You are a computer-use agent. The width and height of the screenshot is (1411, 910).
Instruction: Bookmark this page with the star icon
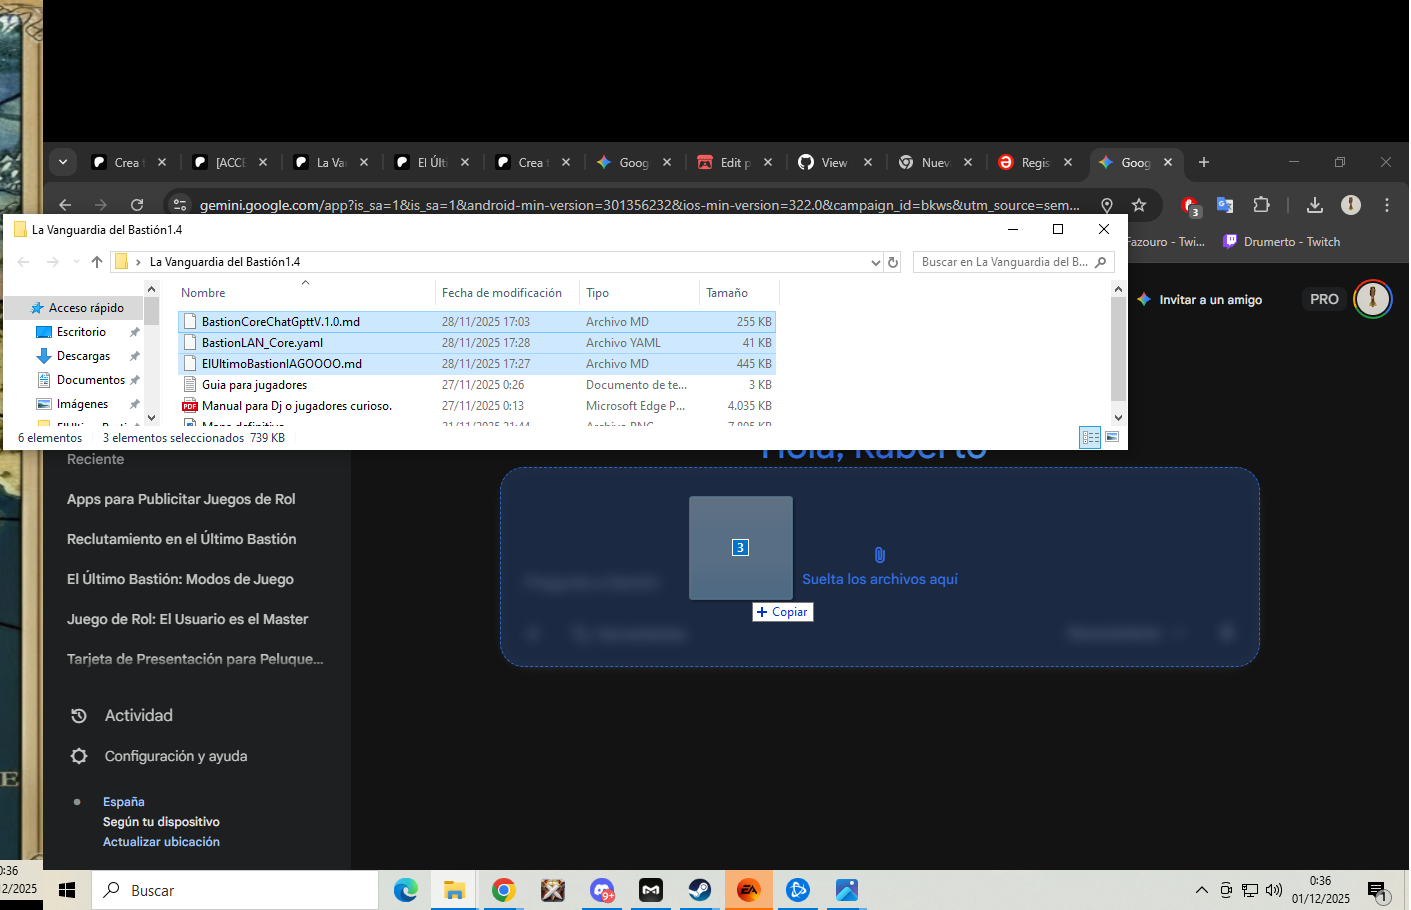(1139, 205)
